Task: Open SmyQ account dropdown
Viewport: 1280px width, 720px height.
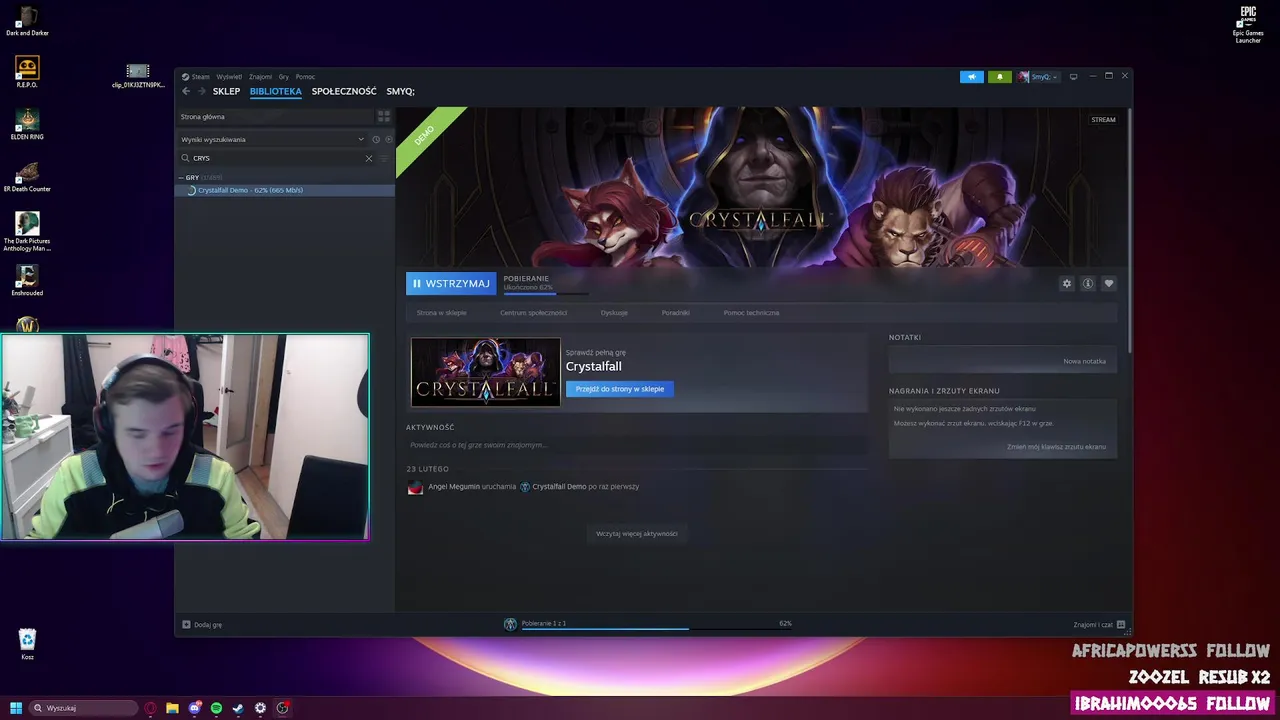Action: [x=1038, y=77]
